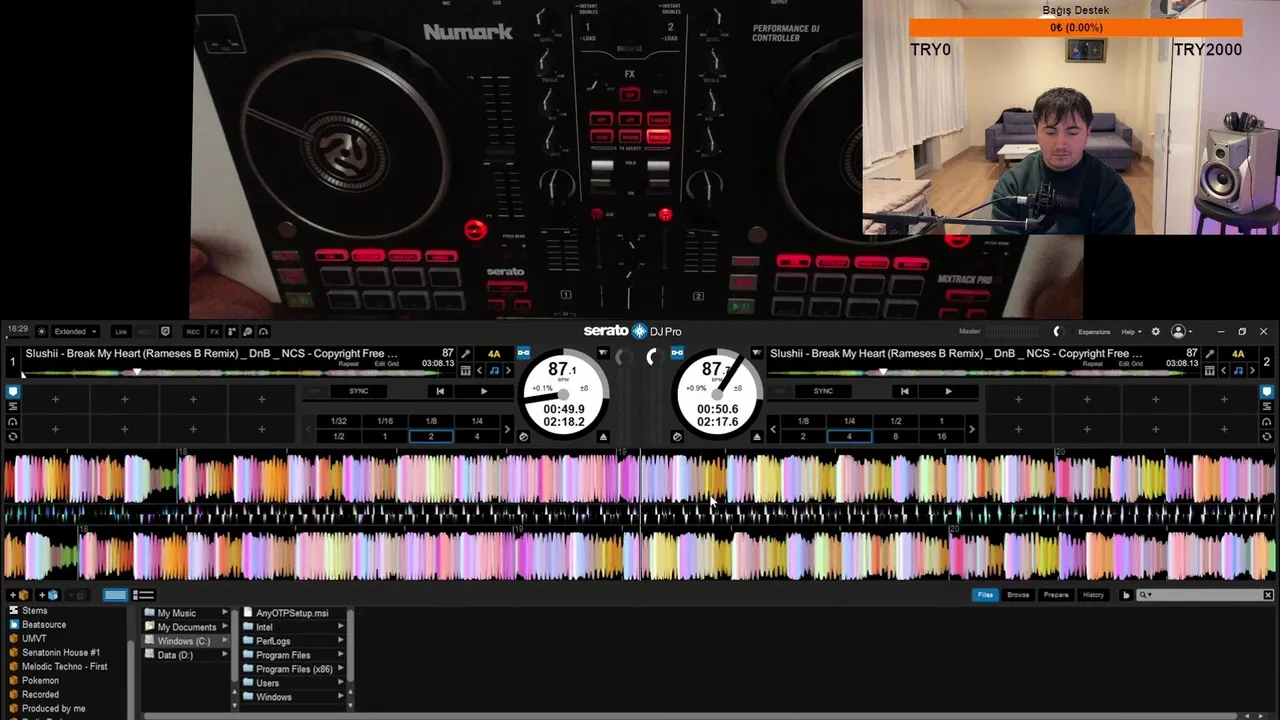Viewport: 1280px width, 720px height.
Task: Switch to simple list view icon
Action: [143, 595]
